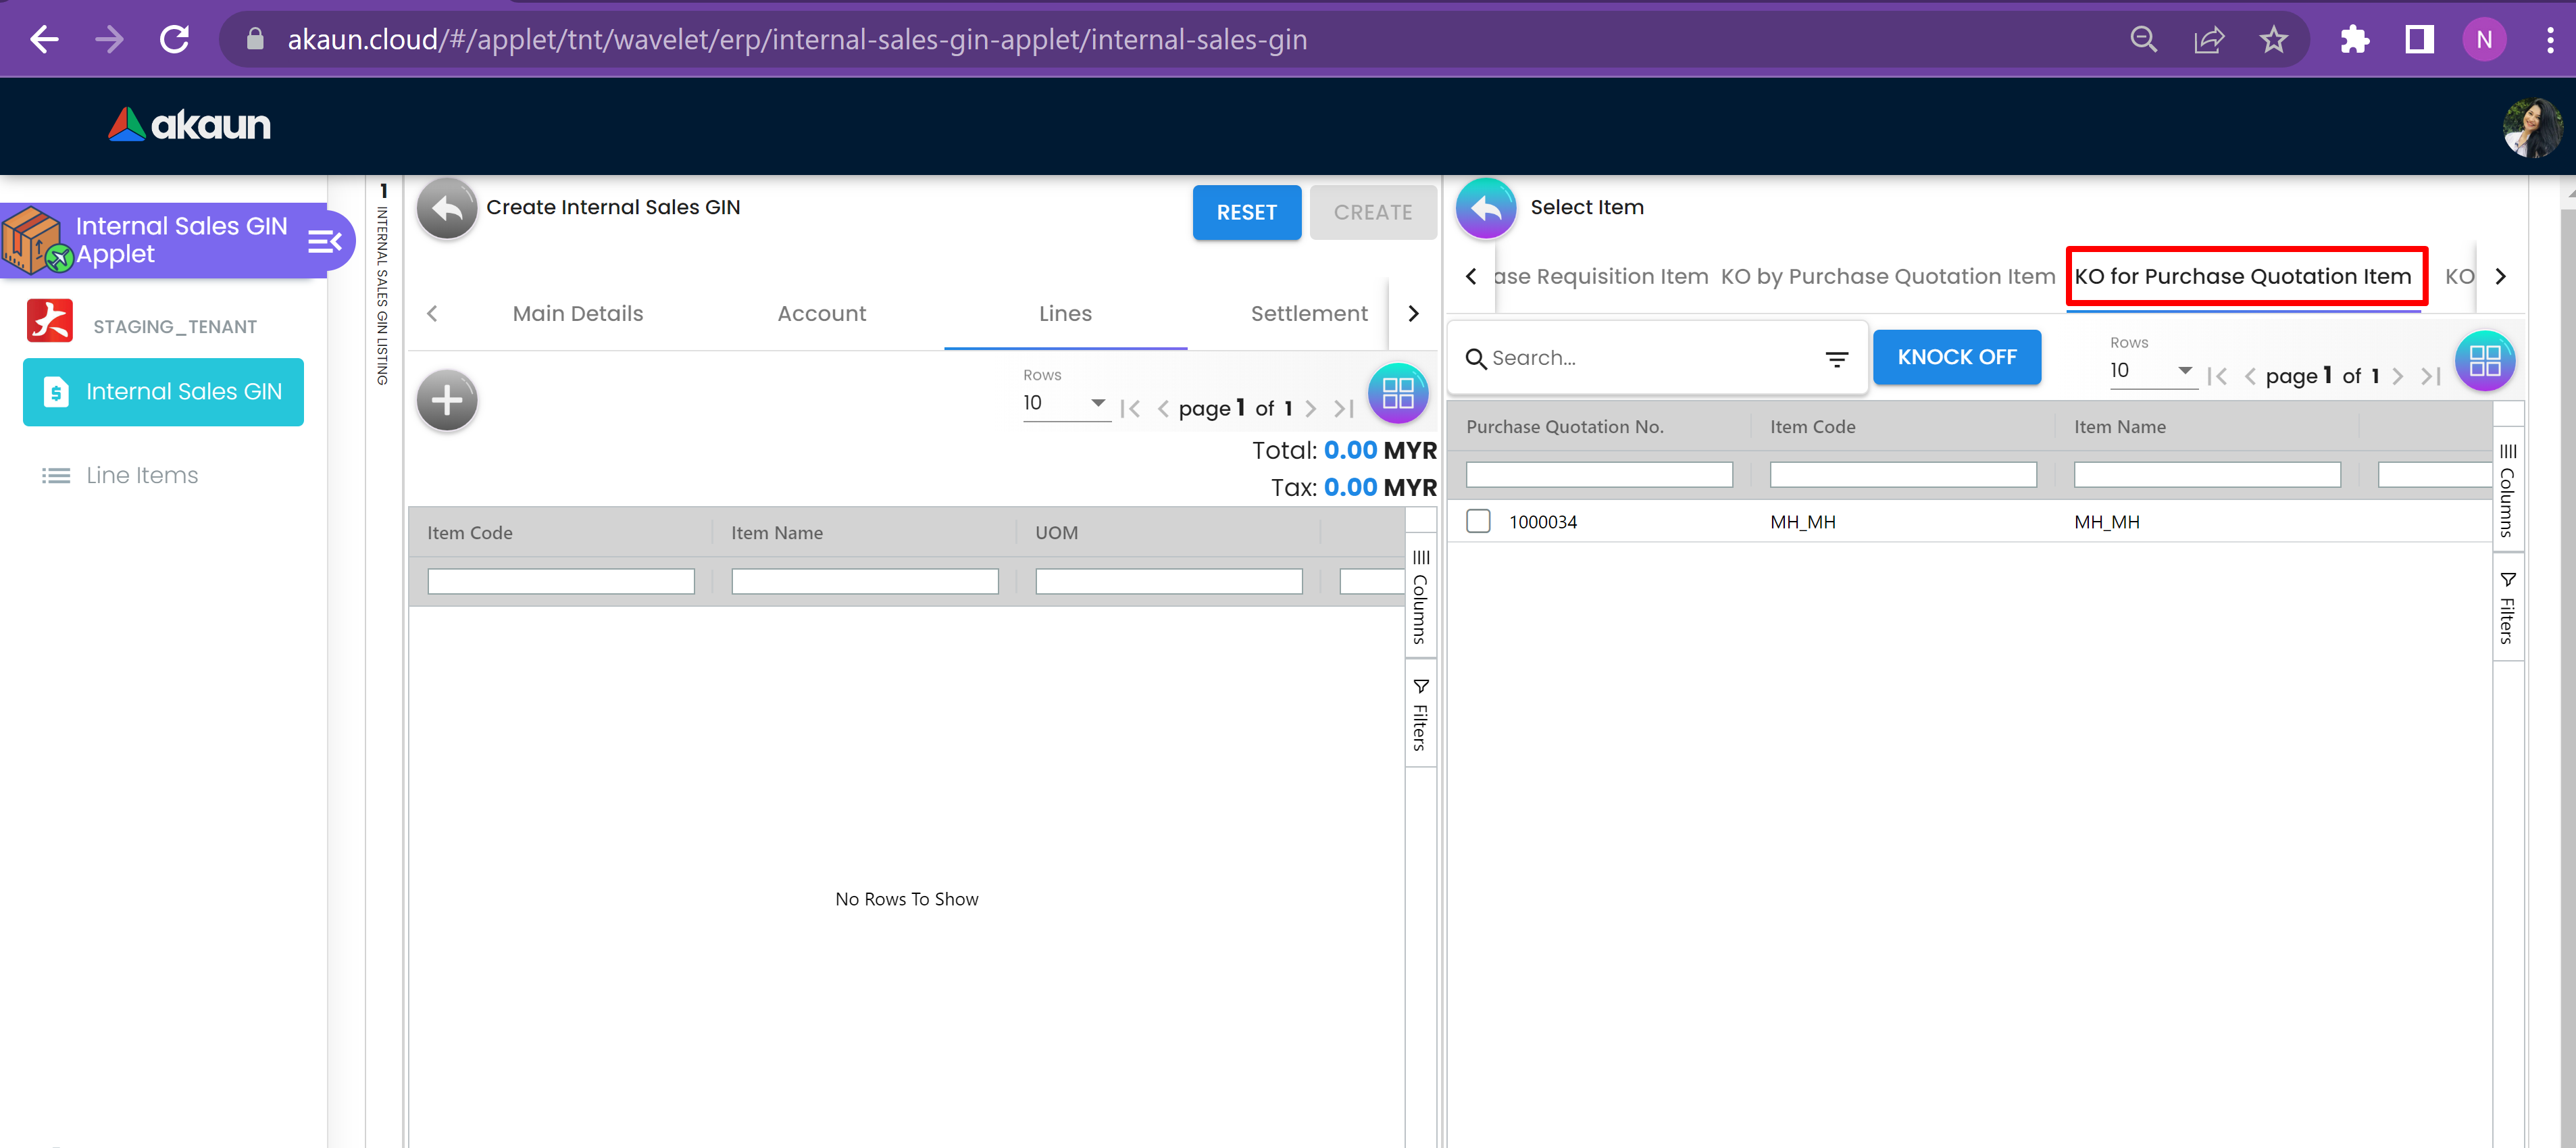Image resolution: width=2576 pixels, height=1148 pixels.
Task: Open grid layout icon in Lines panel
Action: pos(1397,394)
